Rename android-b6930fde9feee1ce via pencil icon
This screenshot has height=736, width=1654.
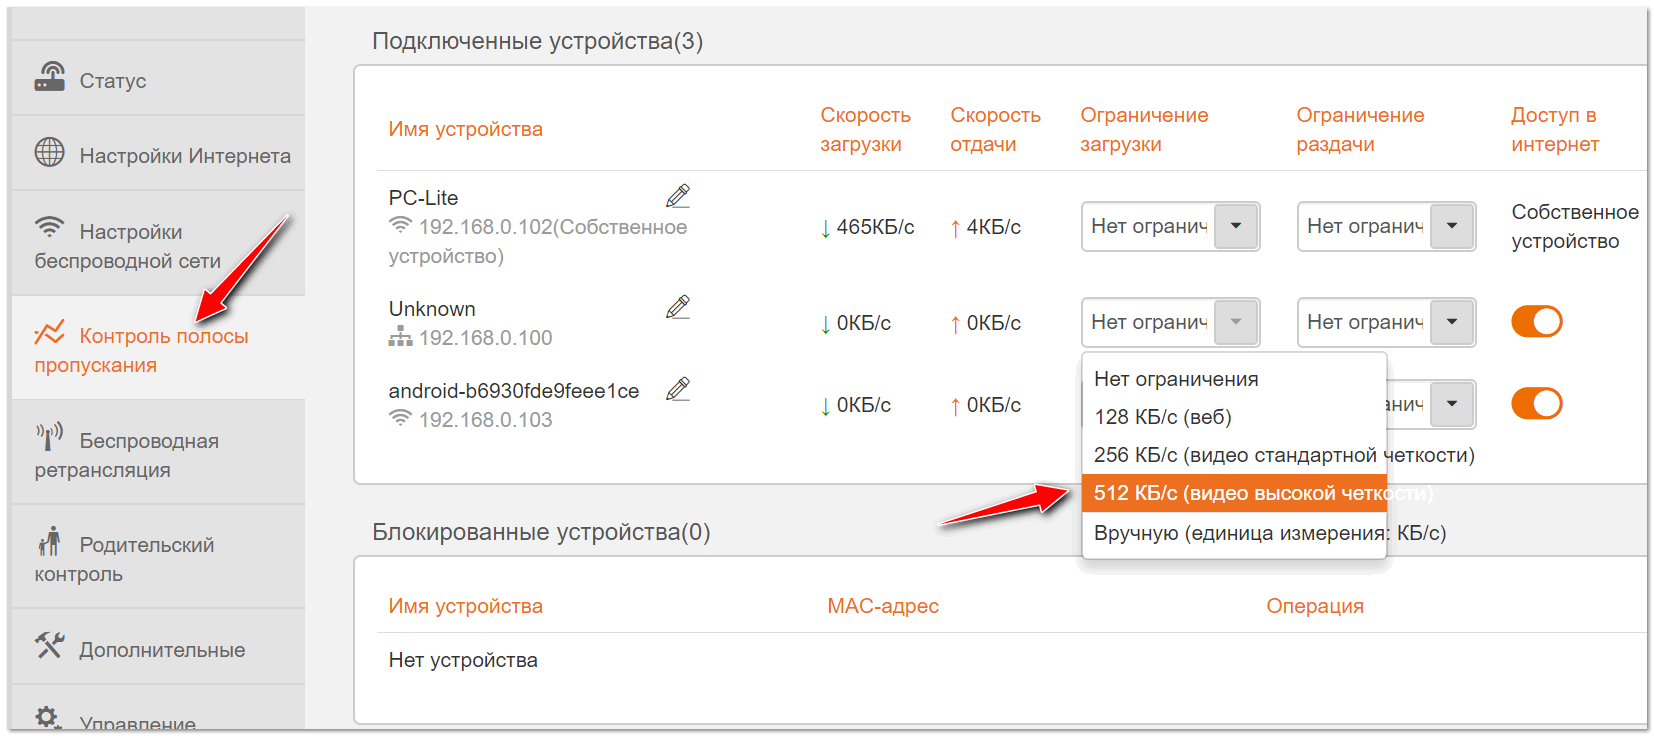678,389
